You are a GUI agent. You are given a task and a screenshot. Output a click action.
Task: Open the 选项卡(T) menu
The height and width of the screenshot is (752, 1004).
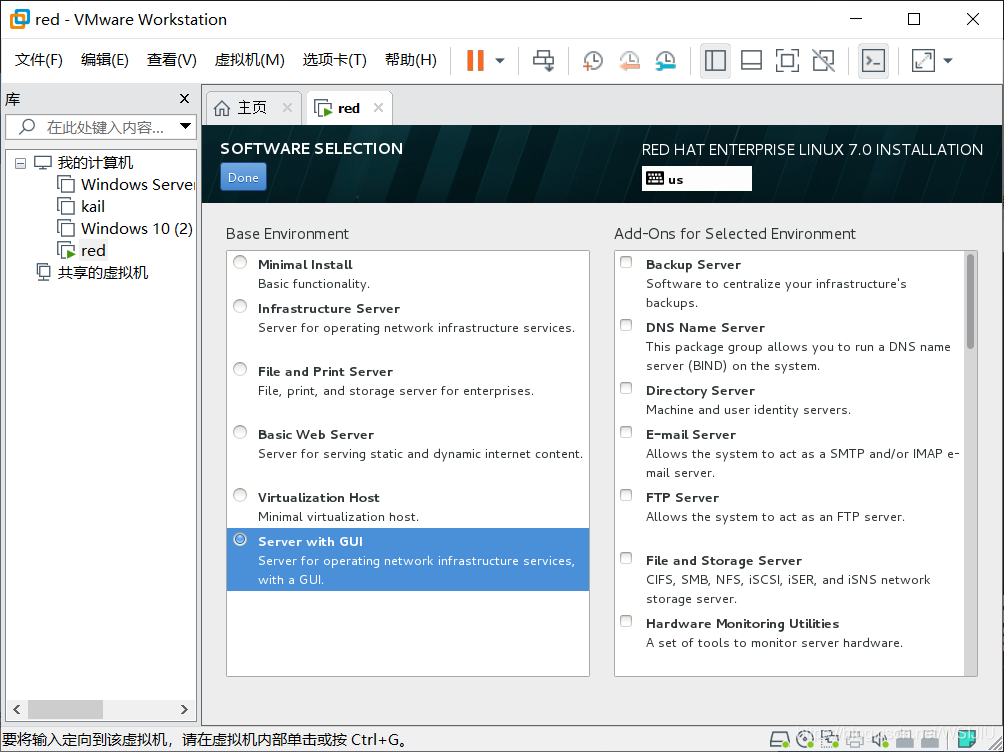(334, 60)
